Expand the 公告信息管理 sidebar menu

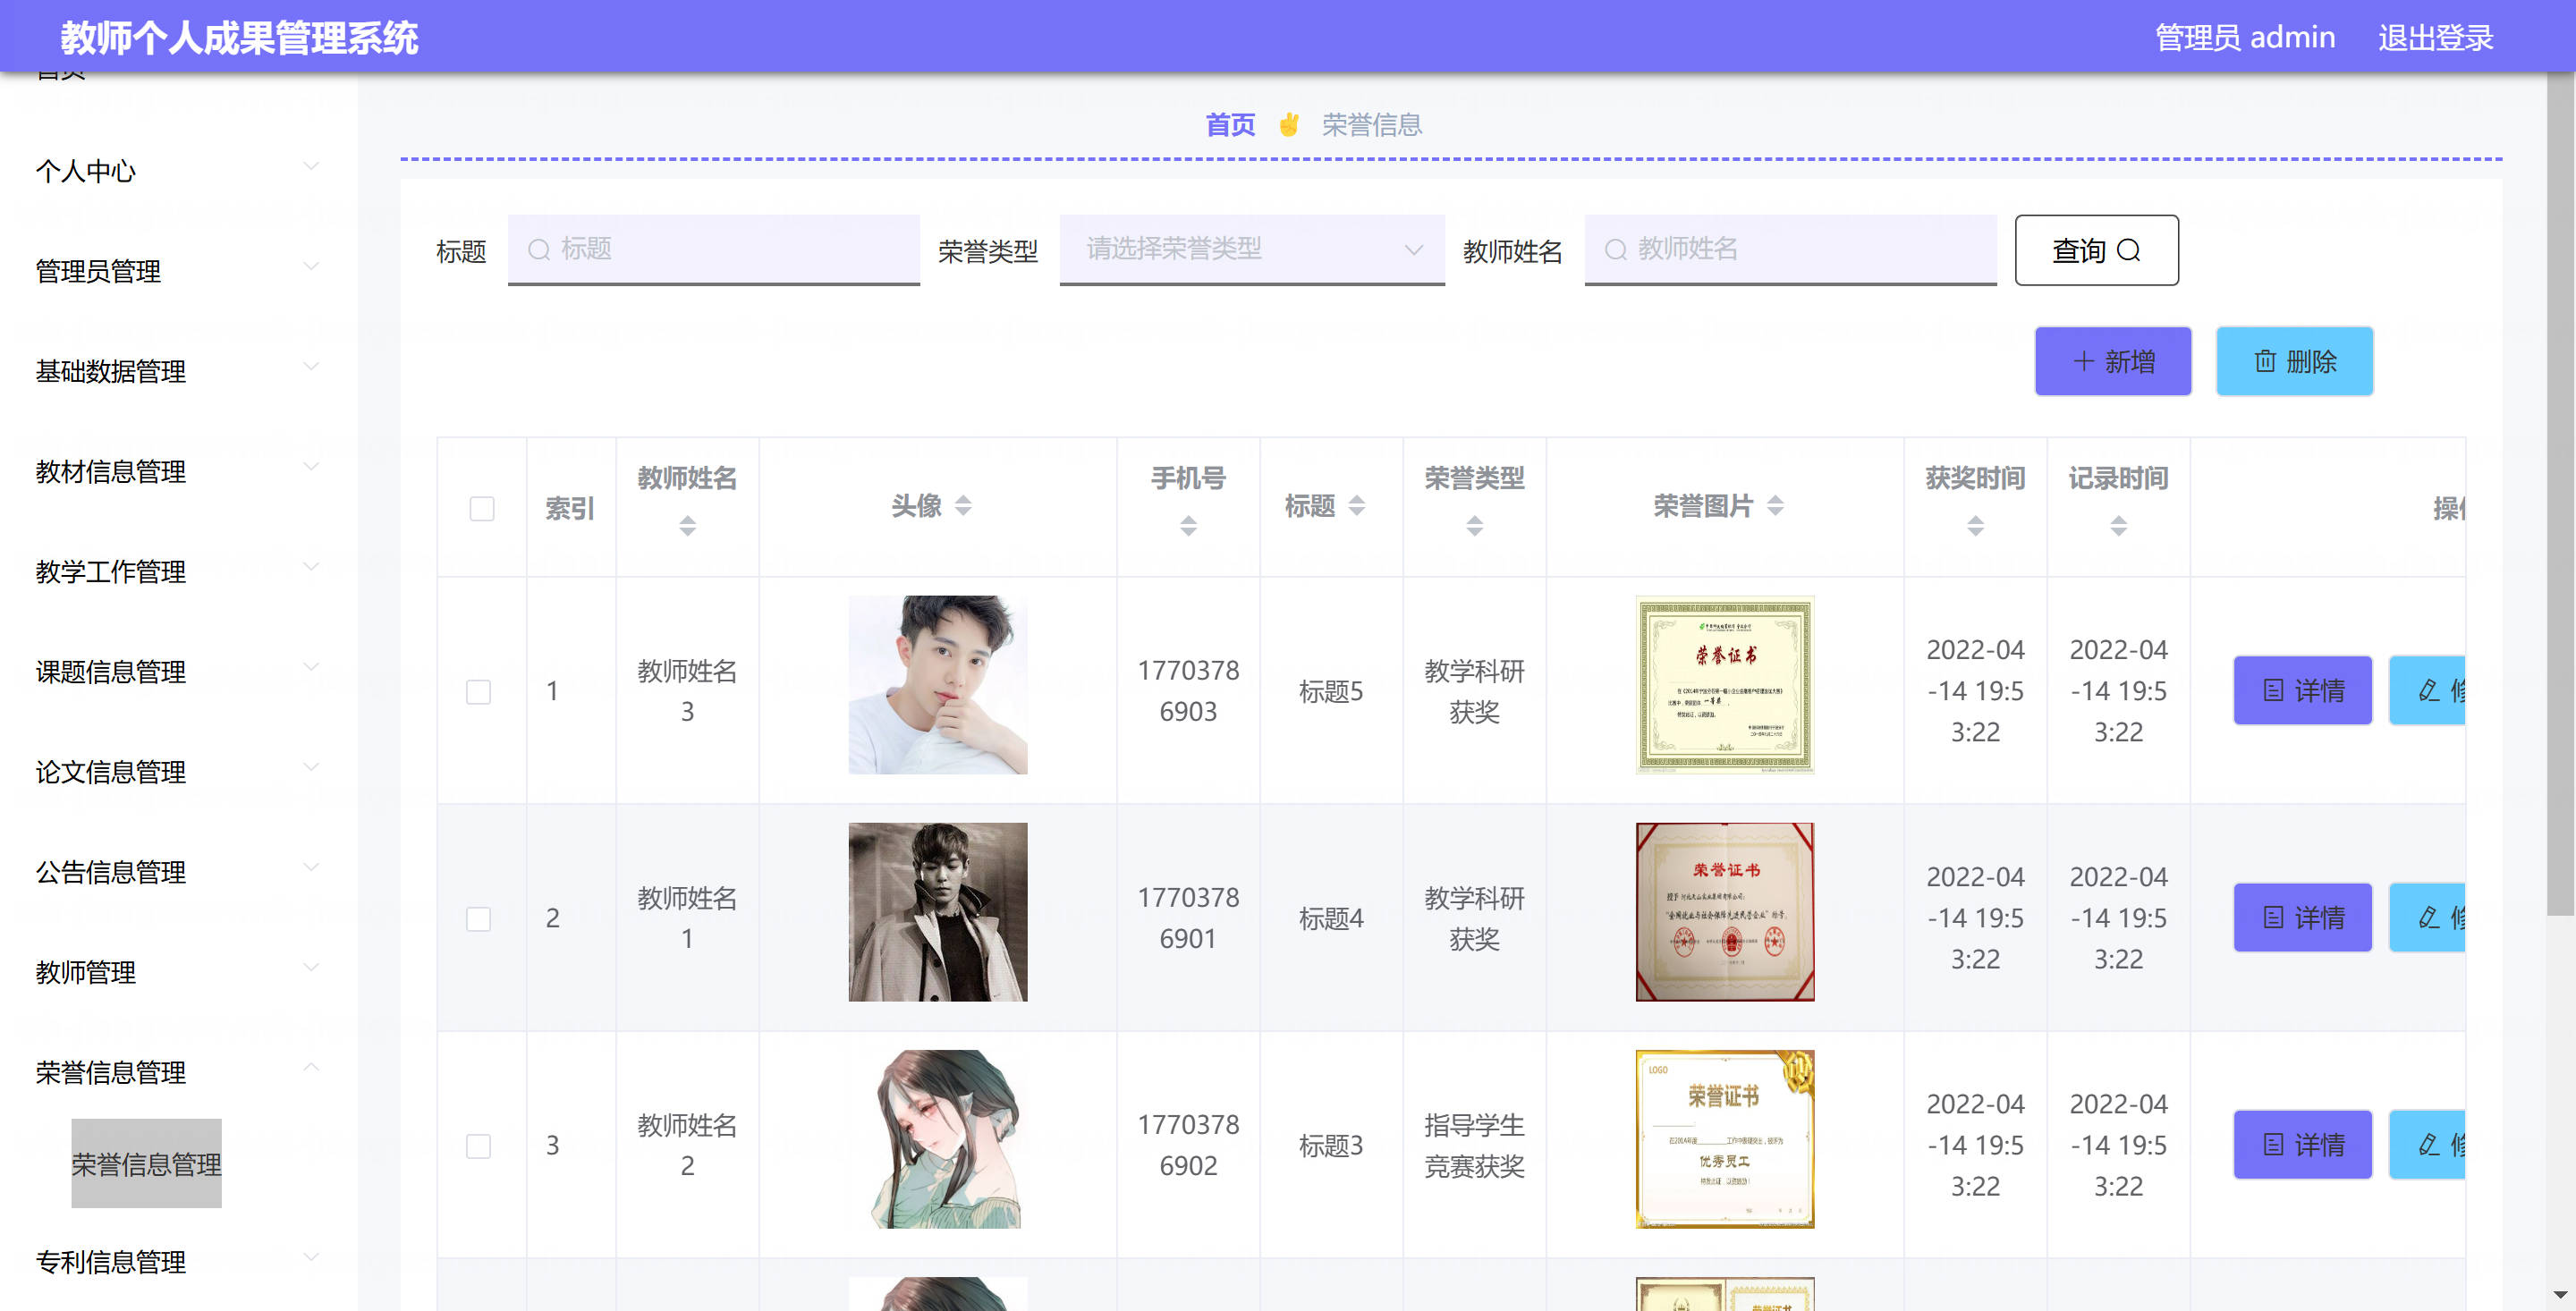[x=178, y=871]
